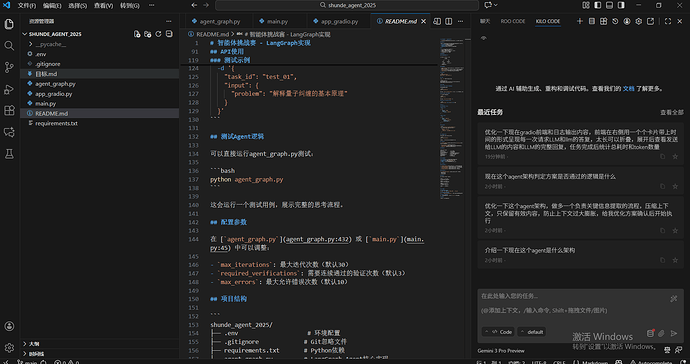Click the command center search box

[347, 5]
